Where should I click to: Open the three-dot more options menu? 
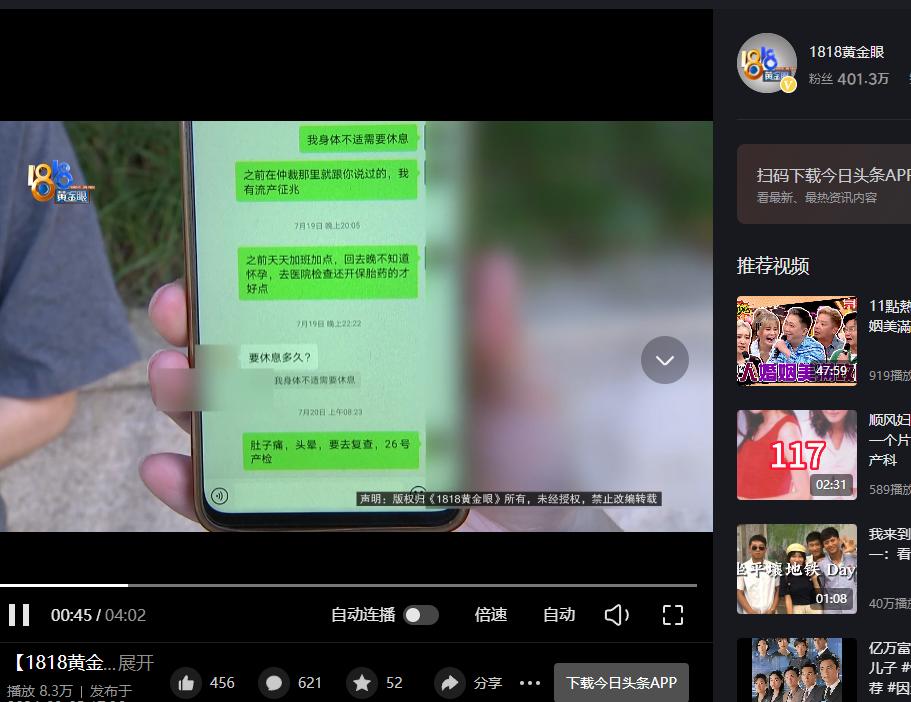pos(530,683)
